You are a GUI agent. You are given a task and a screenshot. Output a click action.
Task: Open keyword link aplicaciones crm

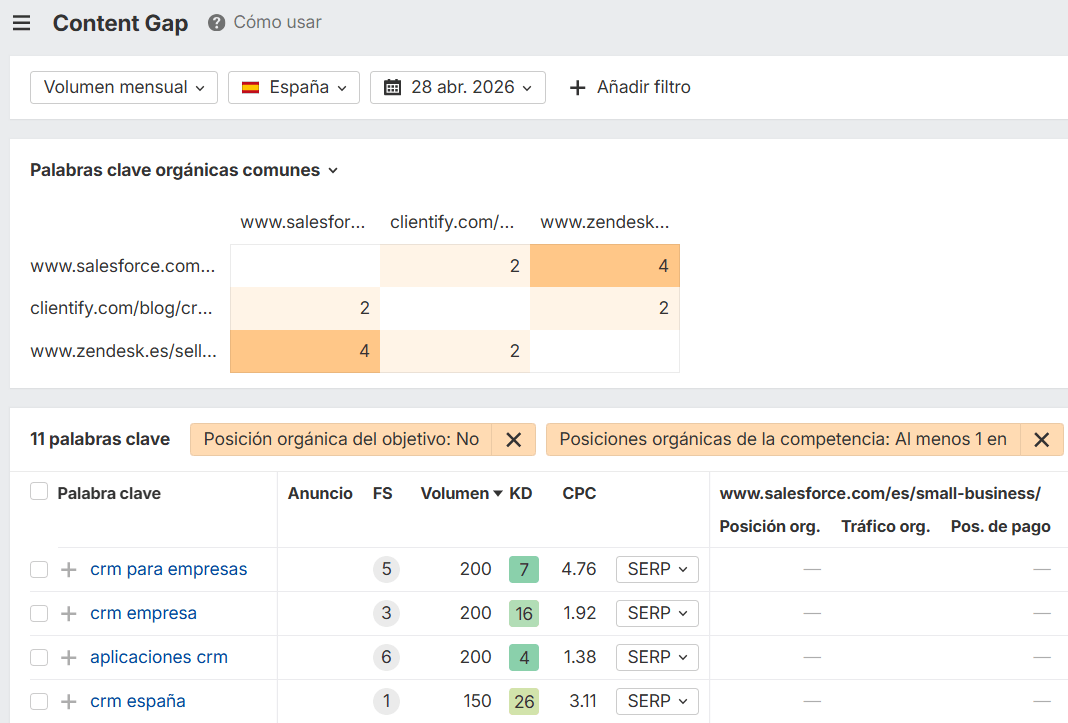click(x=159, y=657)
